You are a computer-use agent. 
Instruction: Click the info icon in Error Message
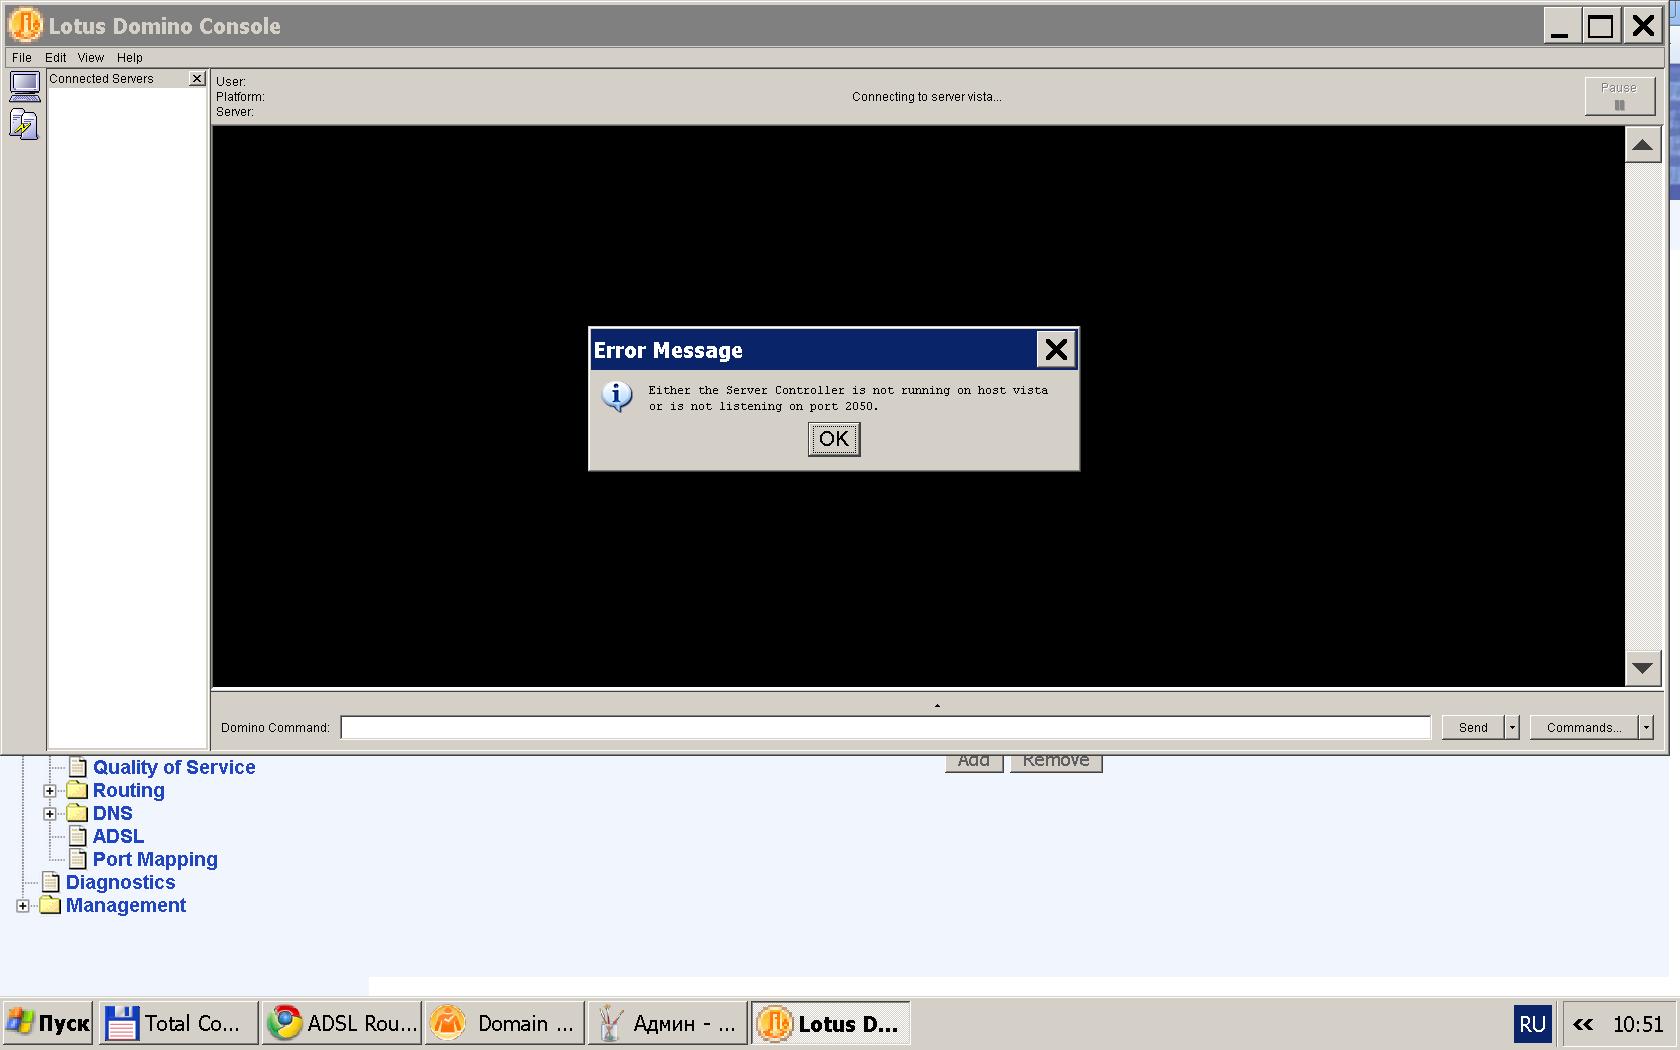pyautogui.click(x=617, y=396)
